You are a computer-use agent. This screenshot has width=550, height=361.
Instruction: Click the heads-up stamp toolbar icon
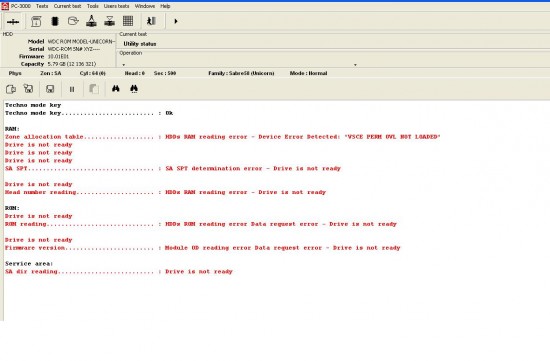pos(91,21)
